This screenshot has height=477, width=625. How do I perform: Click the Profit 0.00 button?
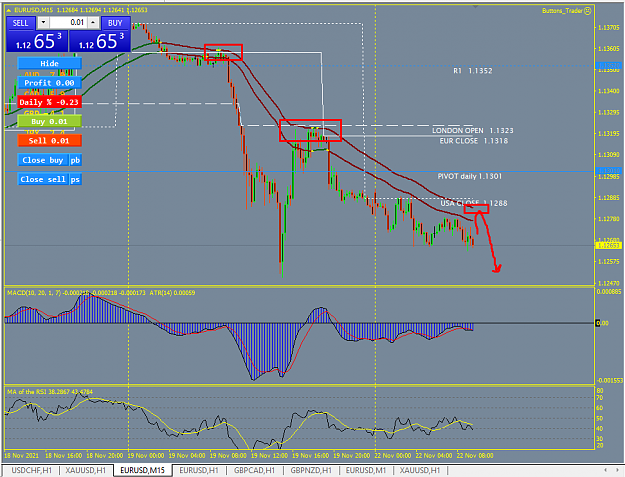click(49, 83)
